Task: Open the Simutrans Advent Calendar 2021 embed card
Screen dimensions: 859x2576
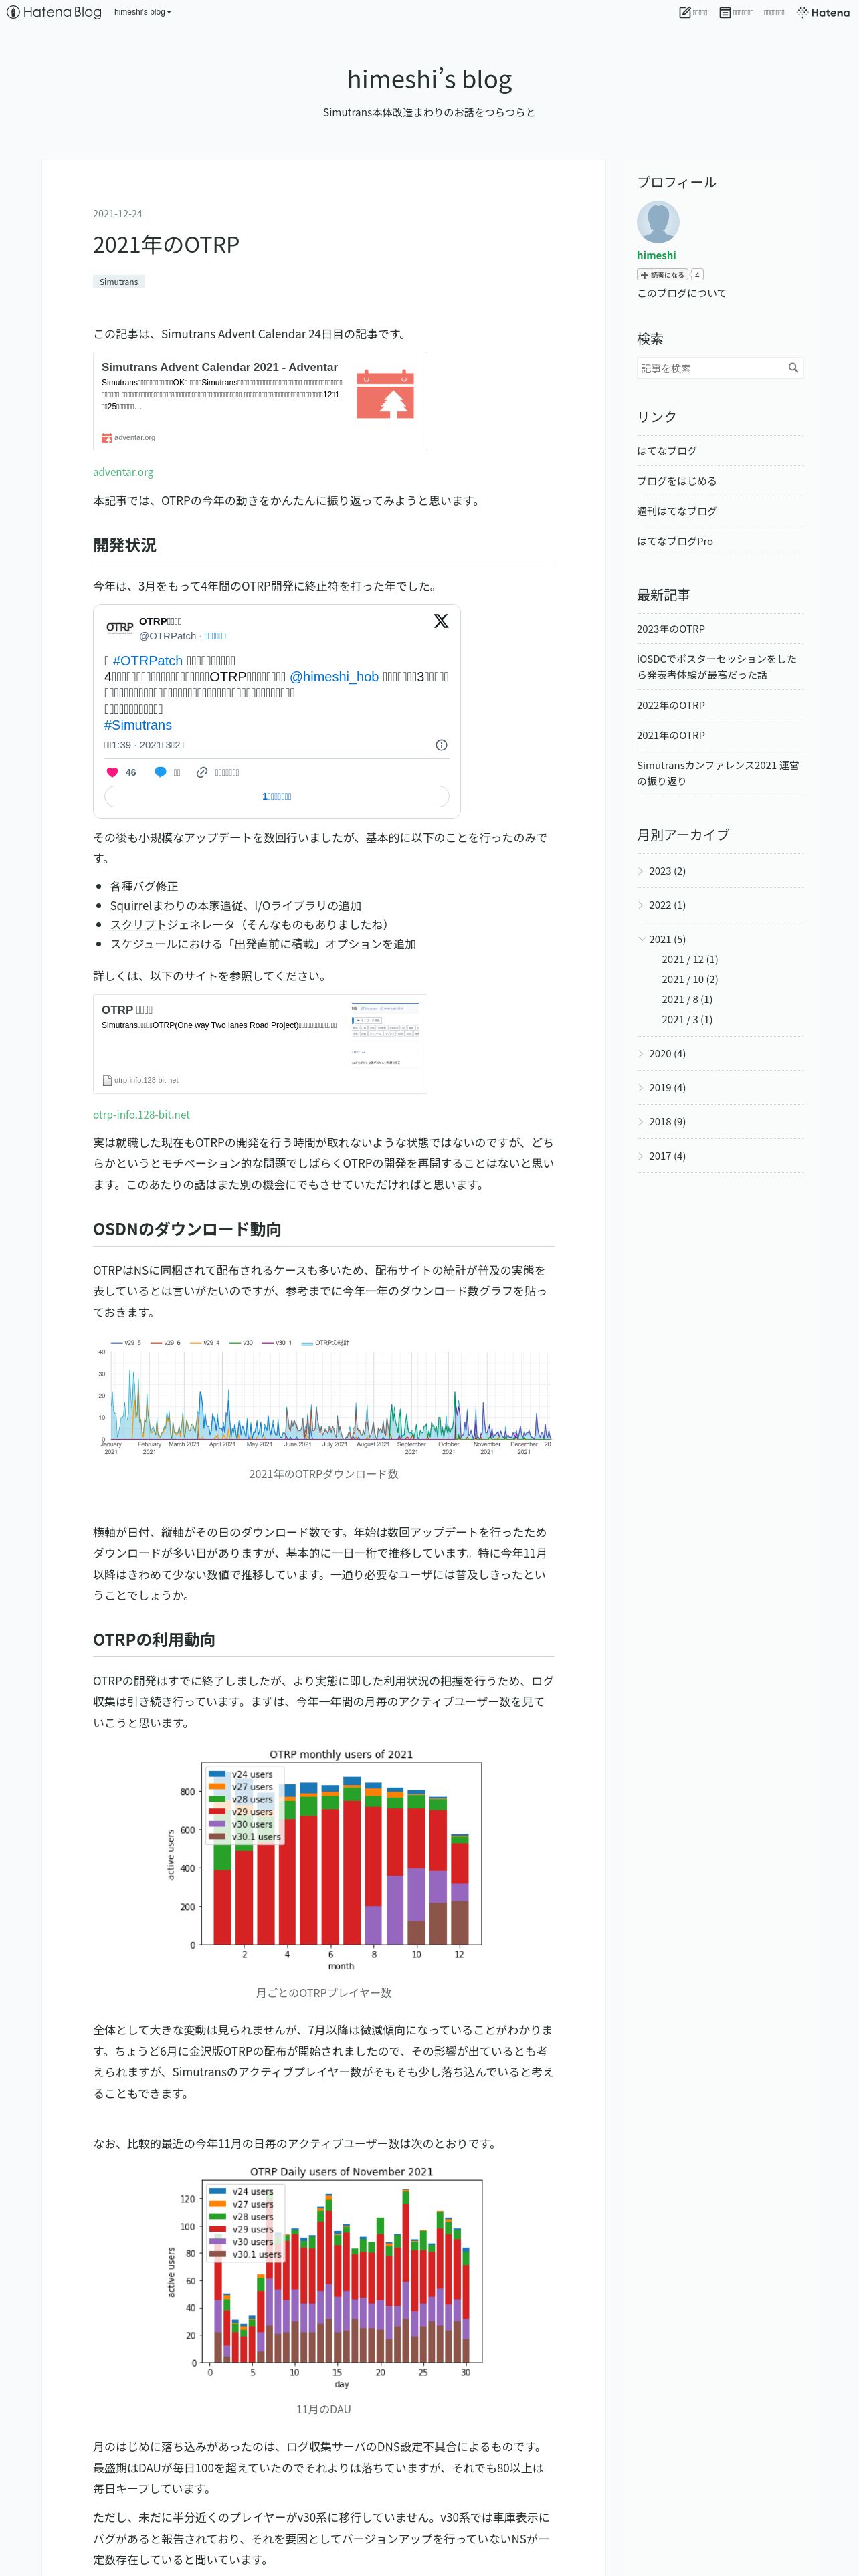Action: click(x=260, y=401)
